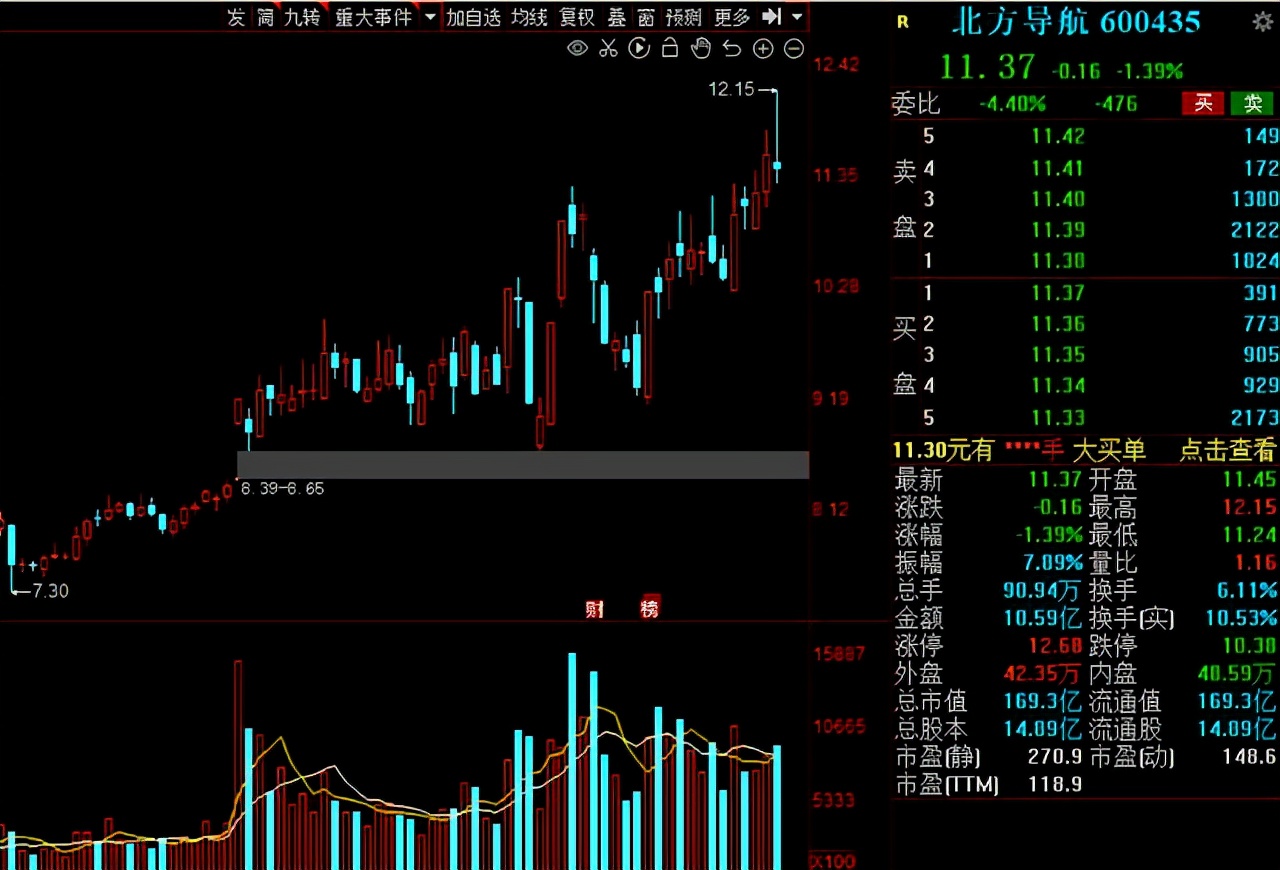
Task: Select buy level 5 price 11.33
Action: click(1058, 416)
